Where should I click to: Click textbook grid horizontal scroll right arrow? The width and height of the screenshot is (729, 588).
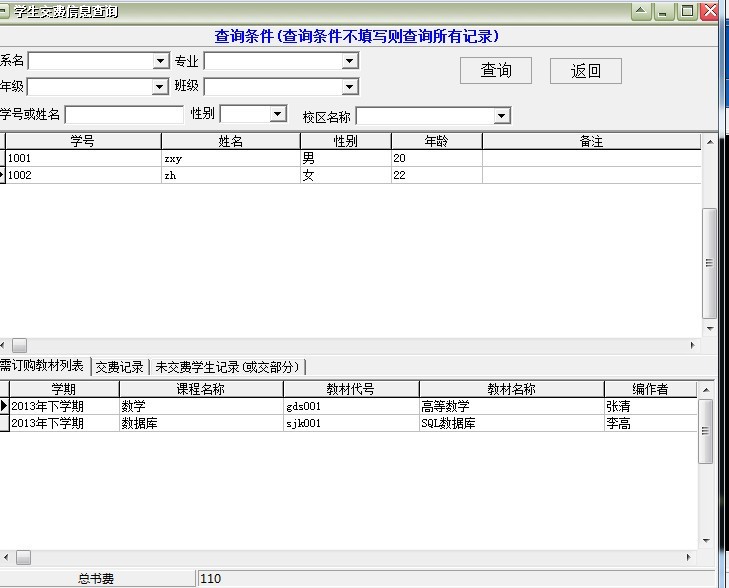689,557
